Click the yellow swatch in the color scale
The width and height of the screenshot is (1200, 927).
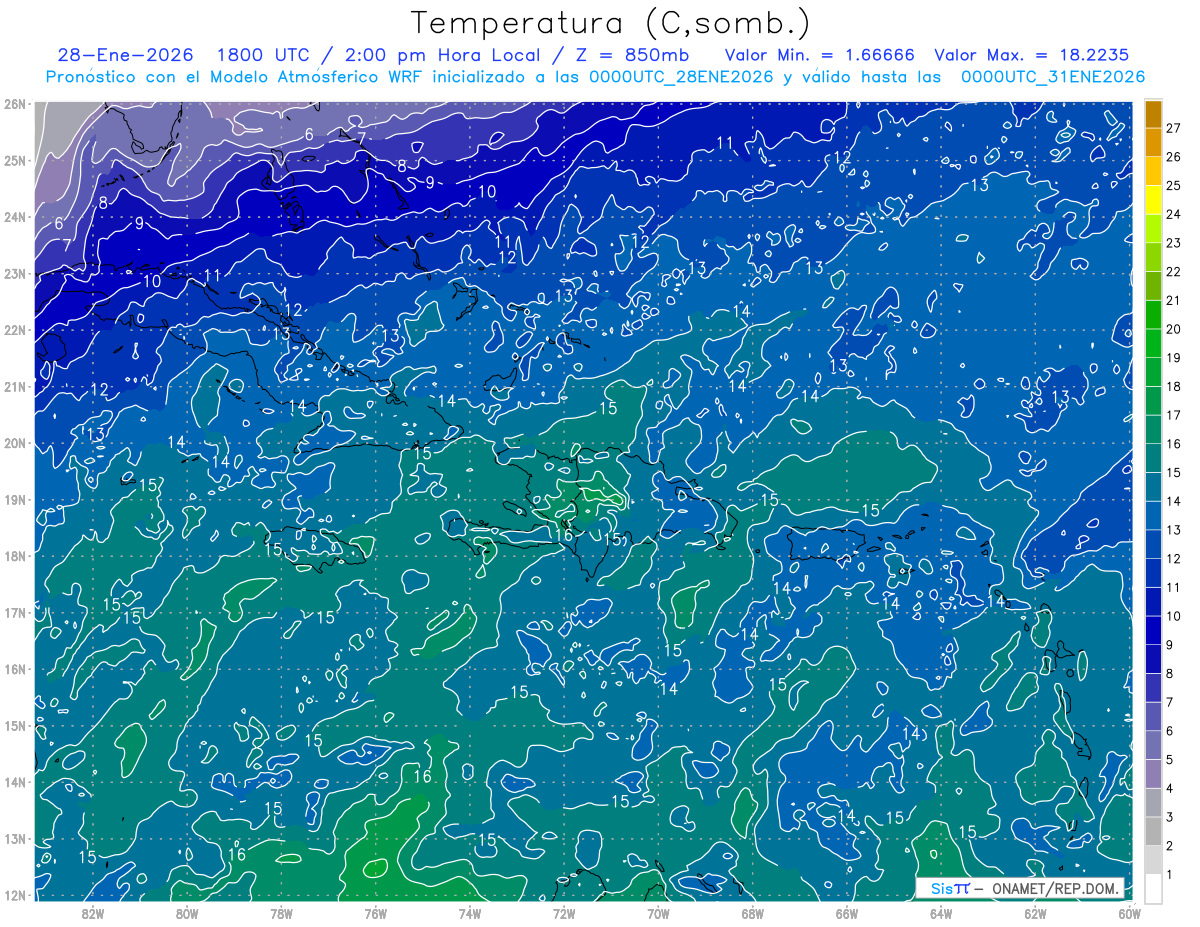coord(1153,200)
